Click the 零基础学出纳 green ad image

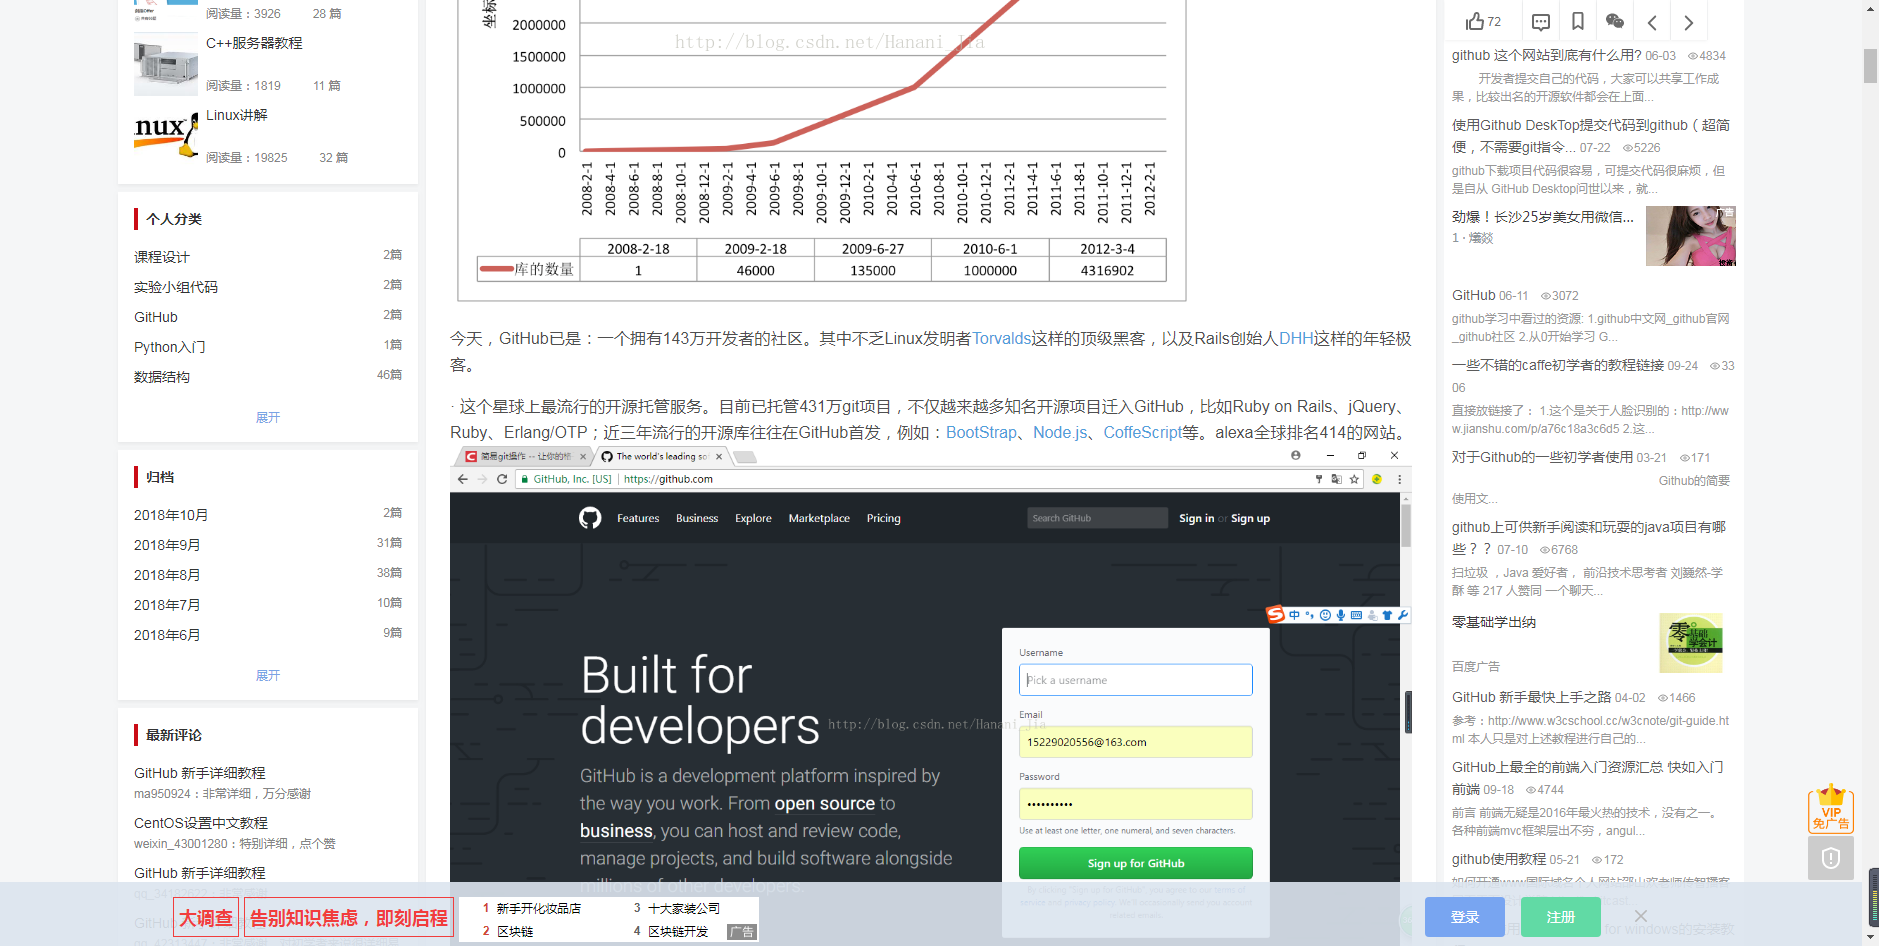[1691, 642]
